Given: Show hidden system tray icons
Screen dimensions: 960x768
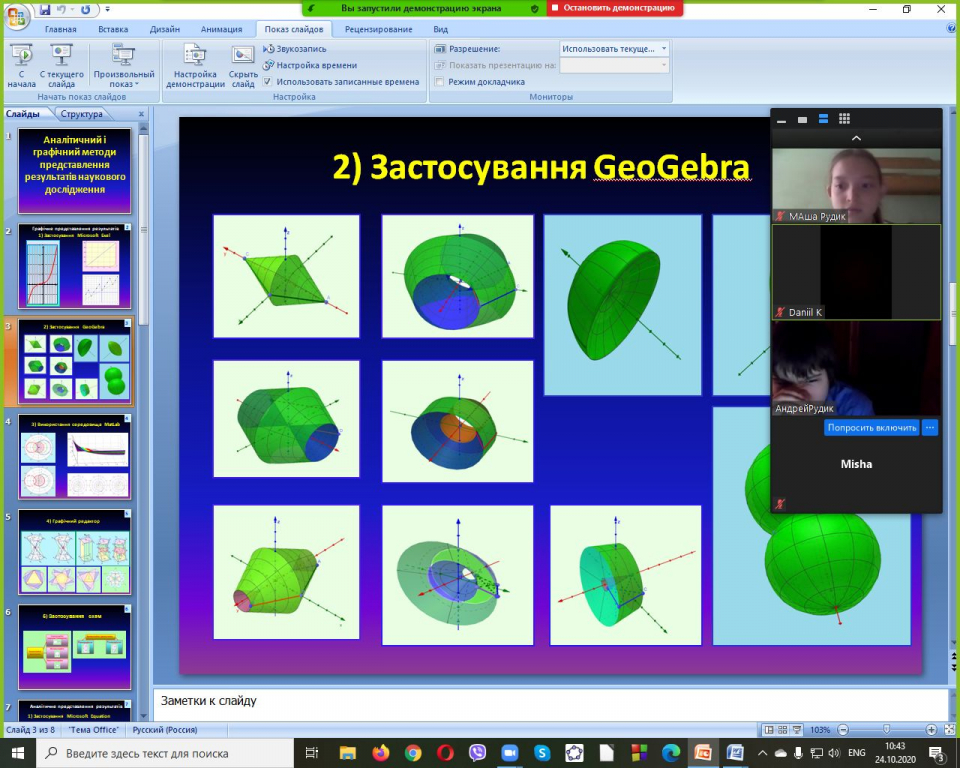Looking at the screenshot, I should point(762,753).
